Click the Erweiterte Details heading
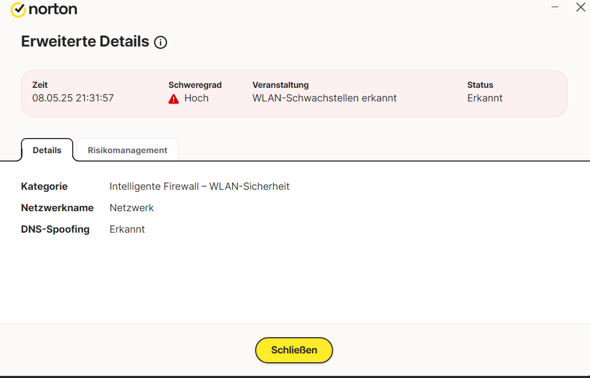This screenshot has width=590, height=378. 85,42
